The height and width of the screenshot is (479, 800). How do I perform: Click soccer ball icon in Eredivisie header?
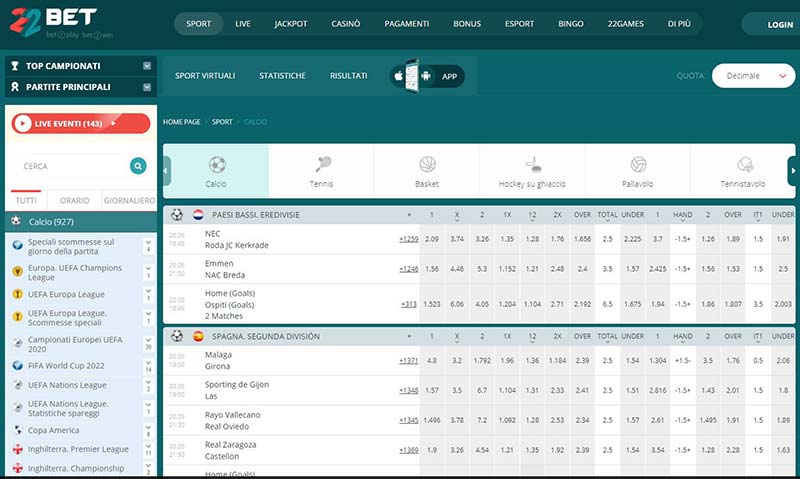pyautogui.click(x=177, y=215)
